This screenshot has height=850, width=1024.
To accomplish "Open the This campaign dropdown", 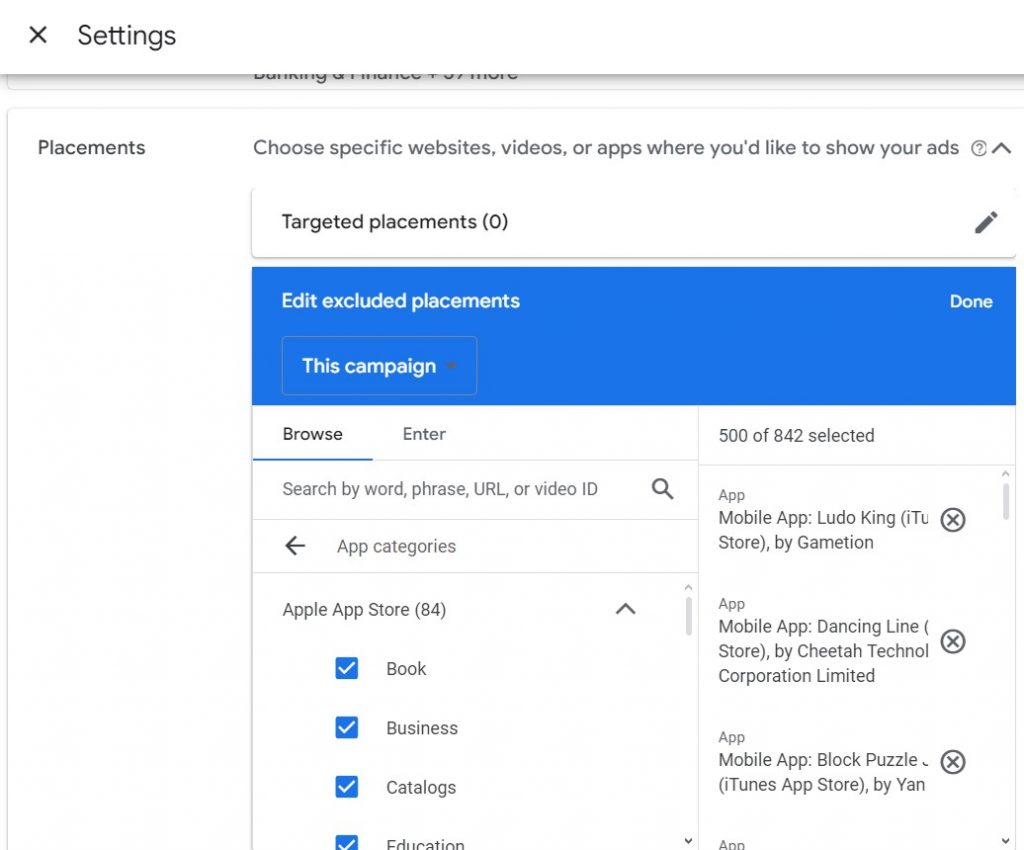I will pyautogui.click(x=379, y=366).
